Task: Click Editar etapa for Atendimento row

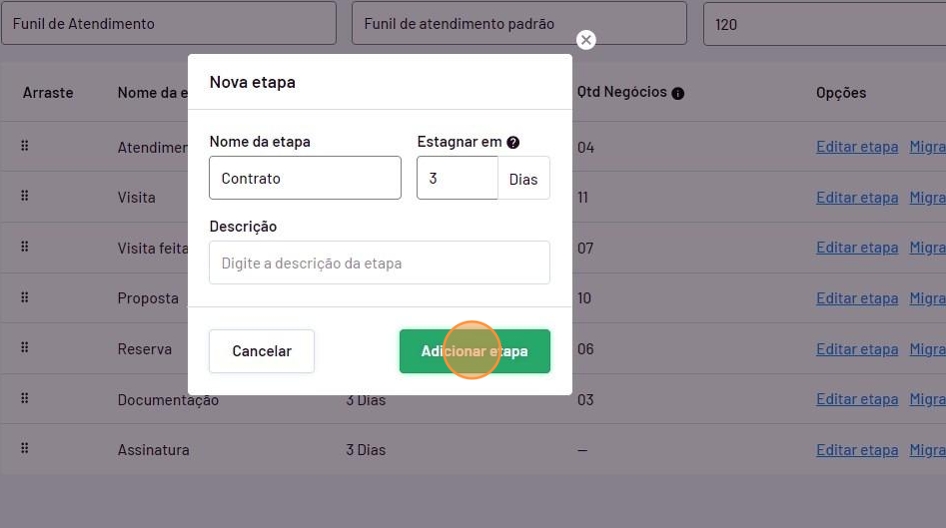Action: click(857, 147)
